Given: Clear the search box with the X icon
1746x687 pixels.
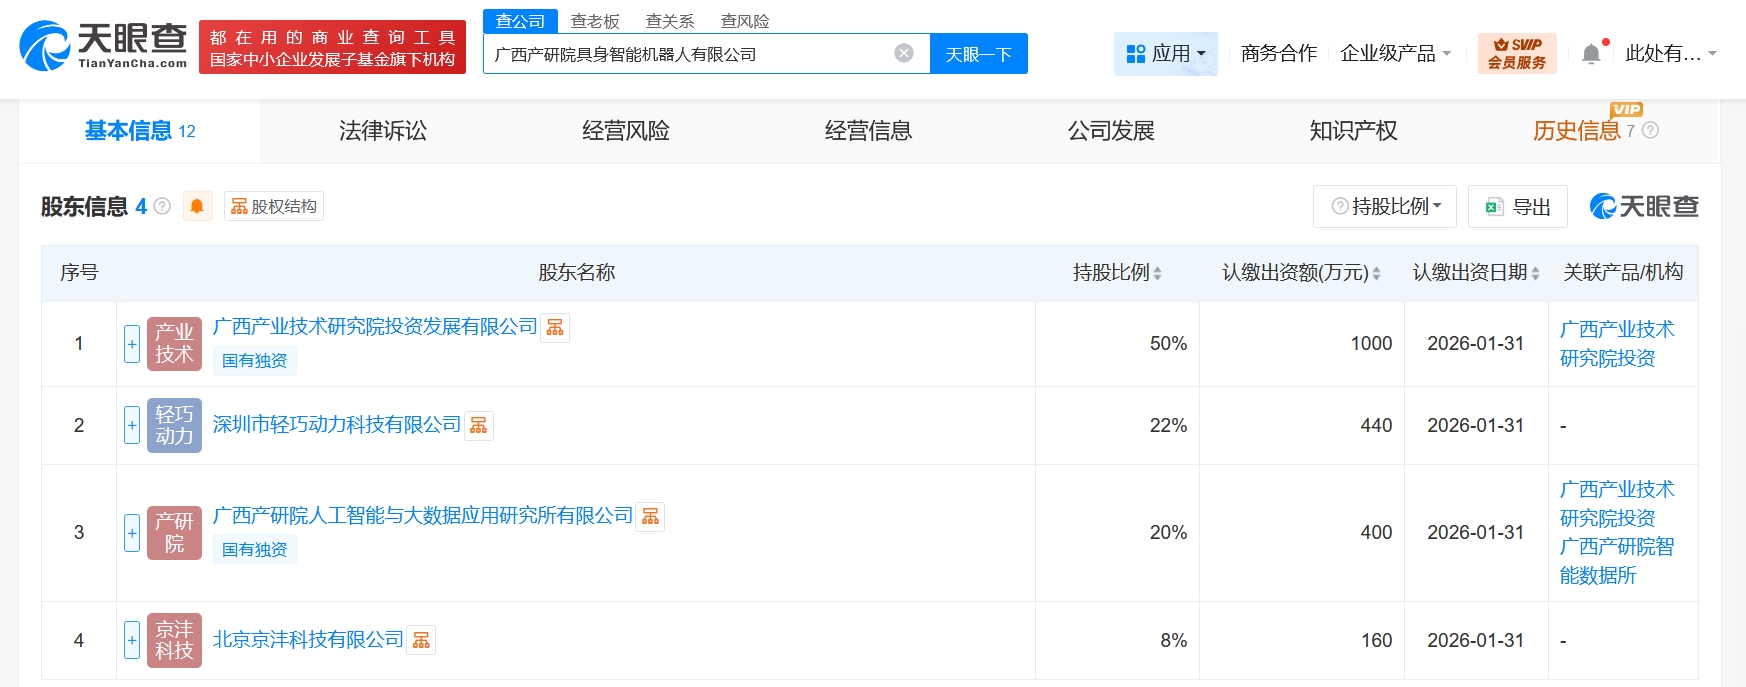Looking at the screenshot, I should (903, 53).
